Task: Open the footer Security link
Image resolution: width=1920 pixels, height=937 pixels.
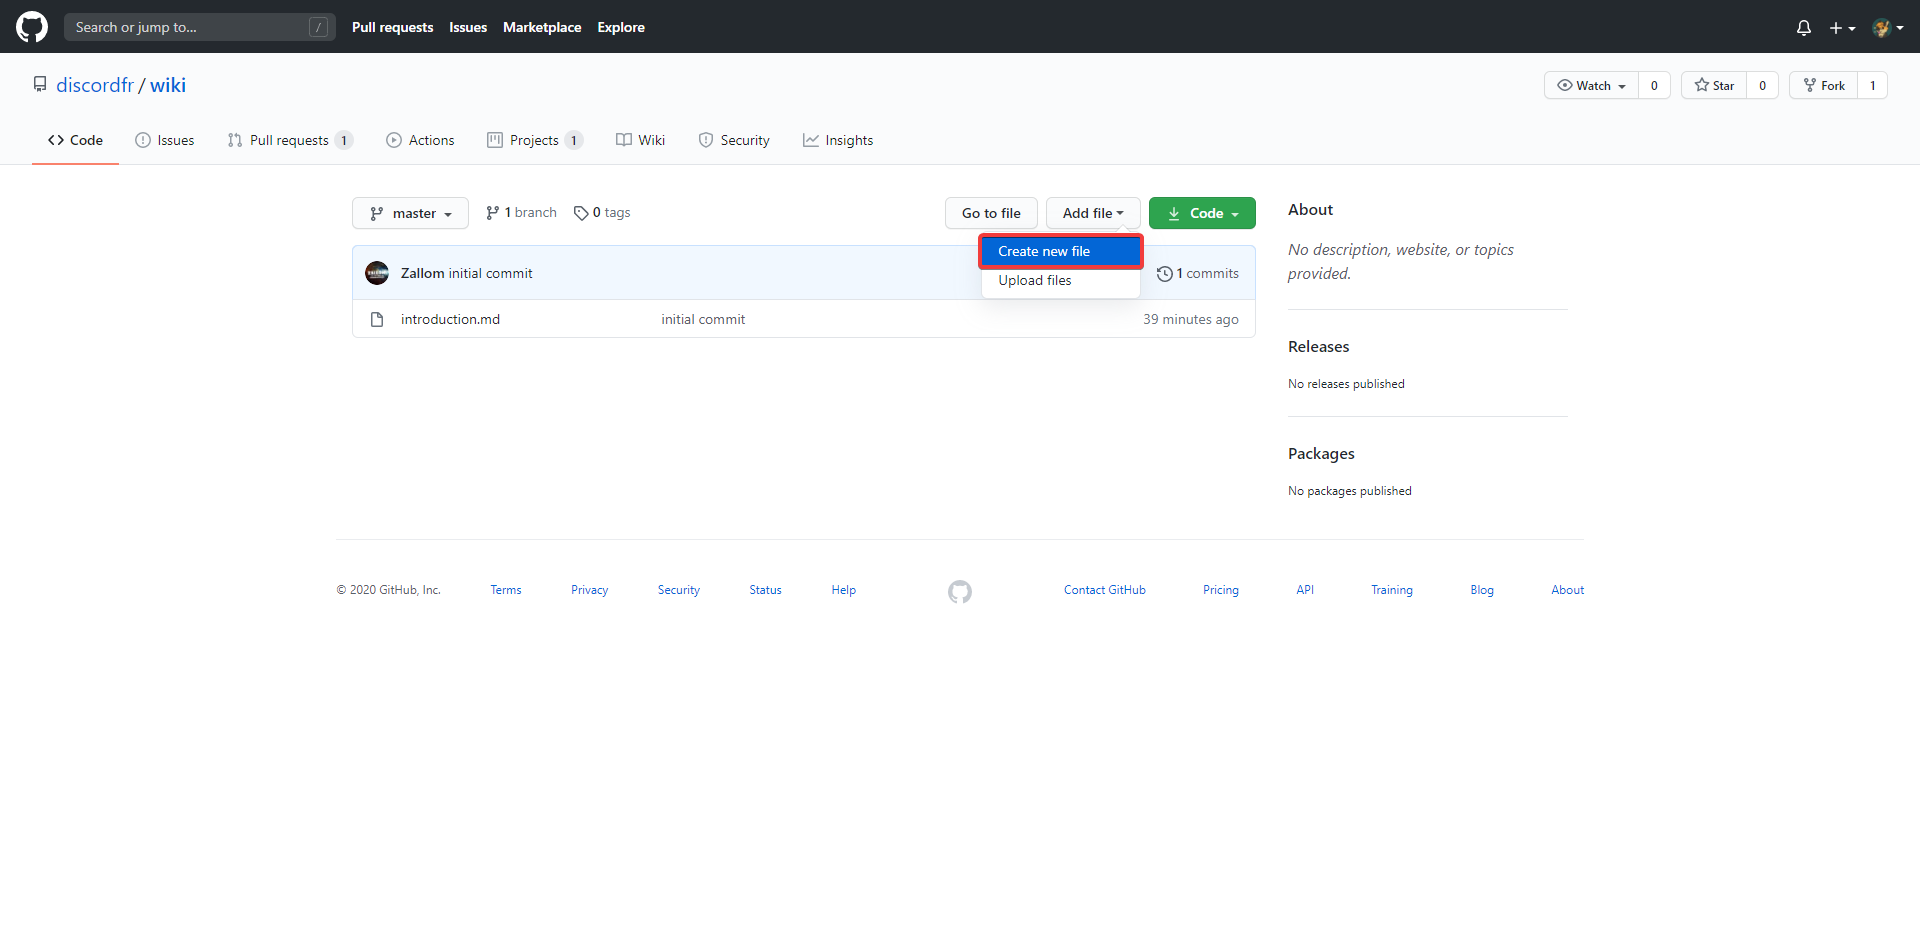Action: coord(678,590)
